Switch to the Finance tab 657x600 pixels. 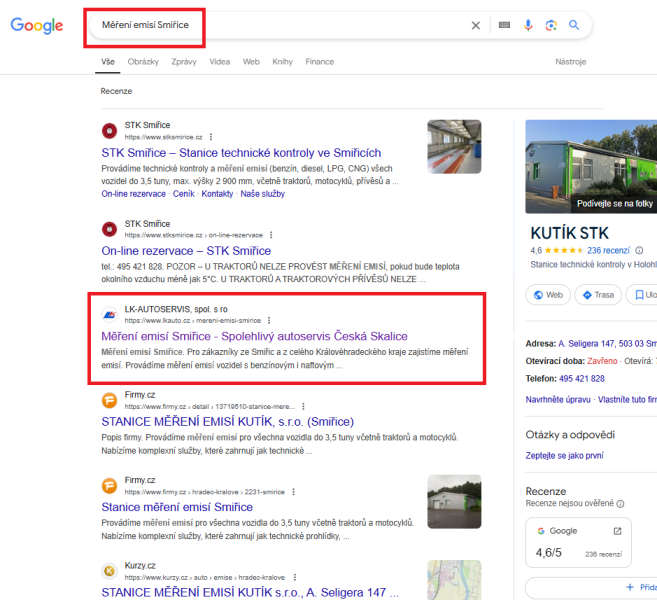[319, 62]
